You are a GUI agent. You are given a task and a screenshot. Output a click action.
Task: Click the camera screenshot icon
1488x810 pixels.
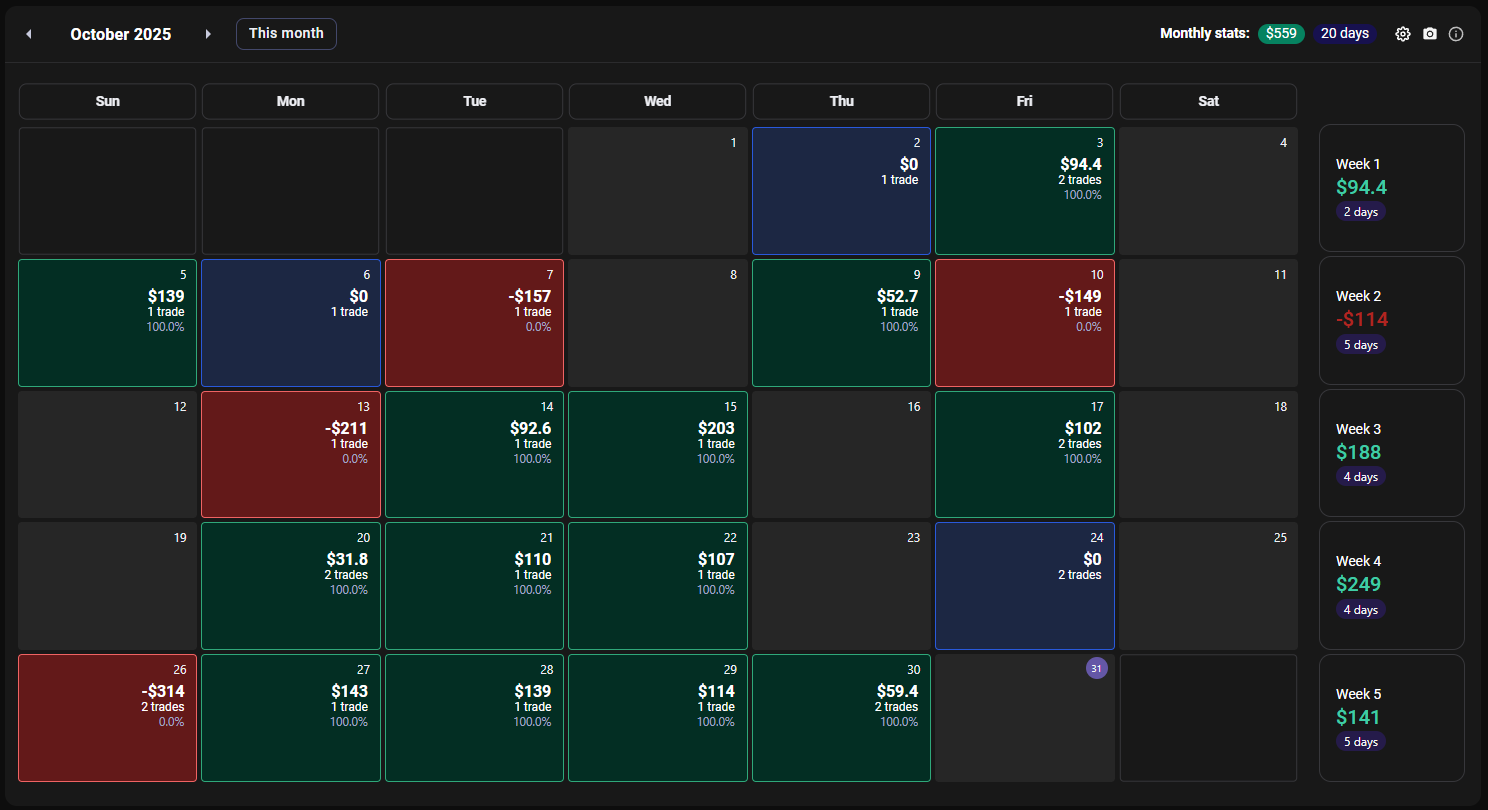pyautogui.click(x=1430, y=34)
